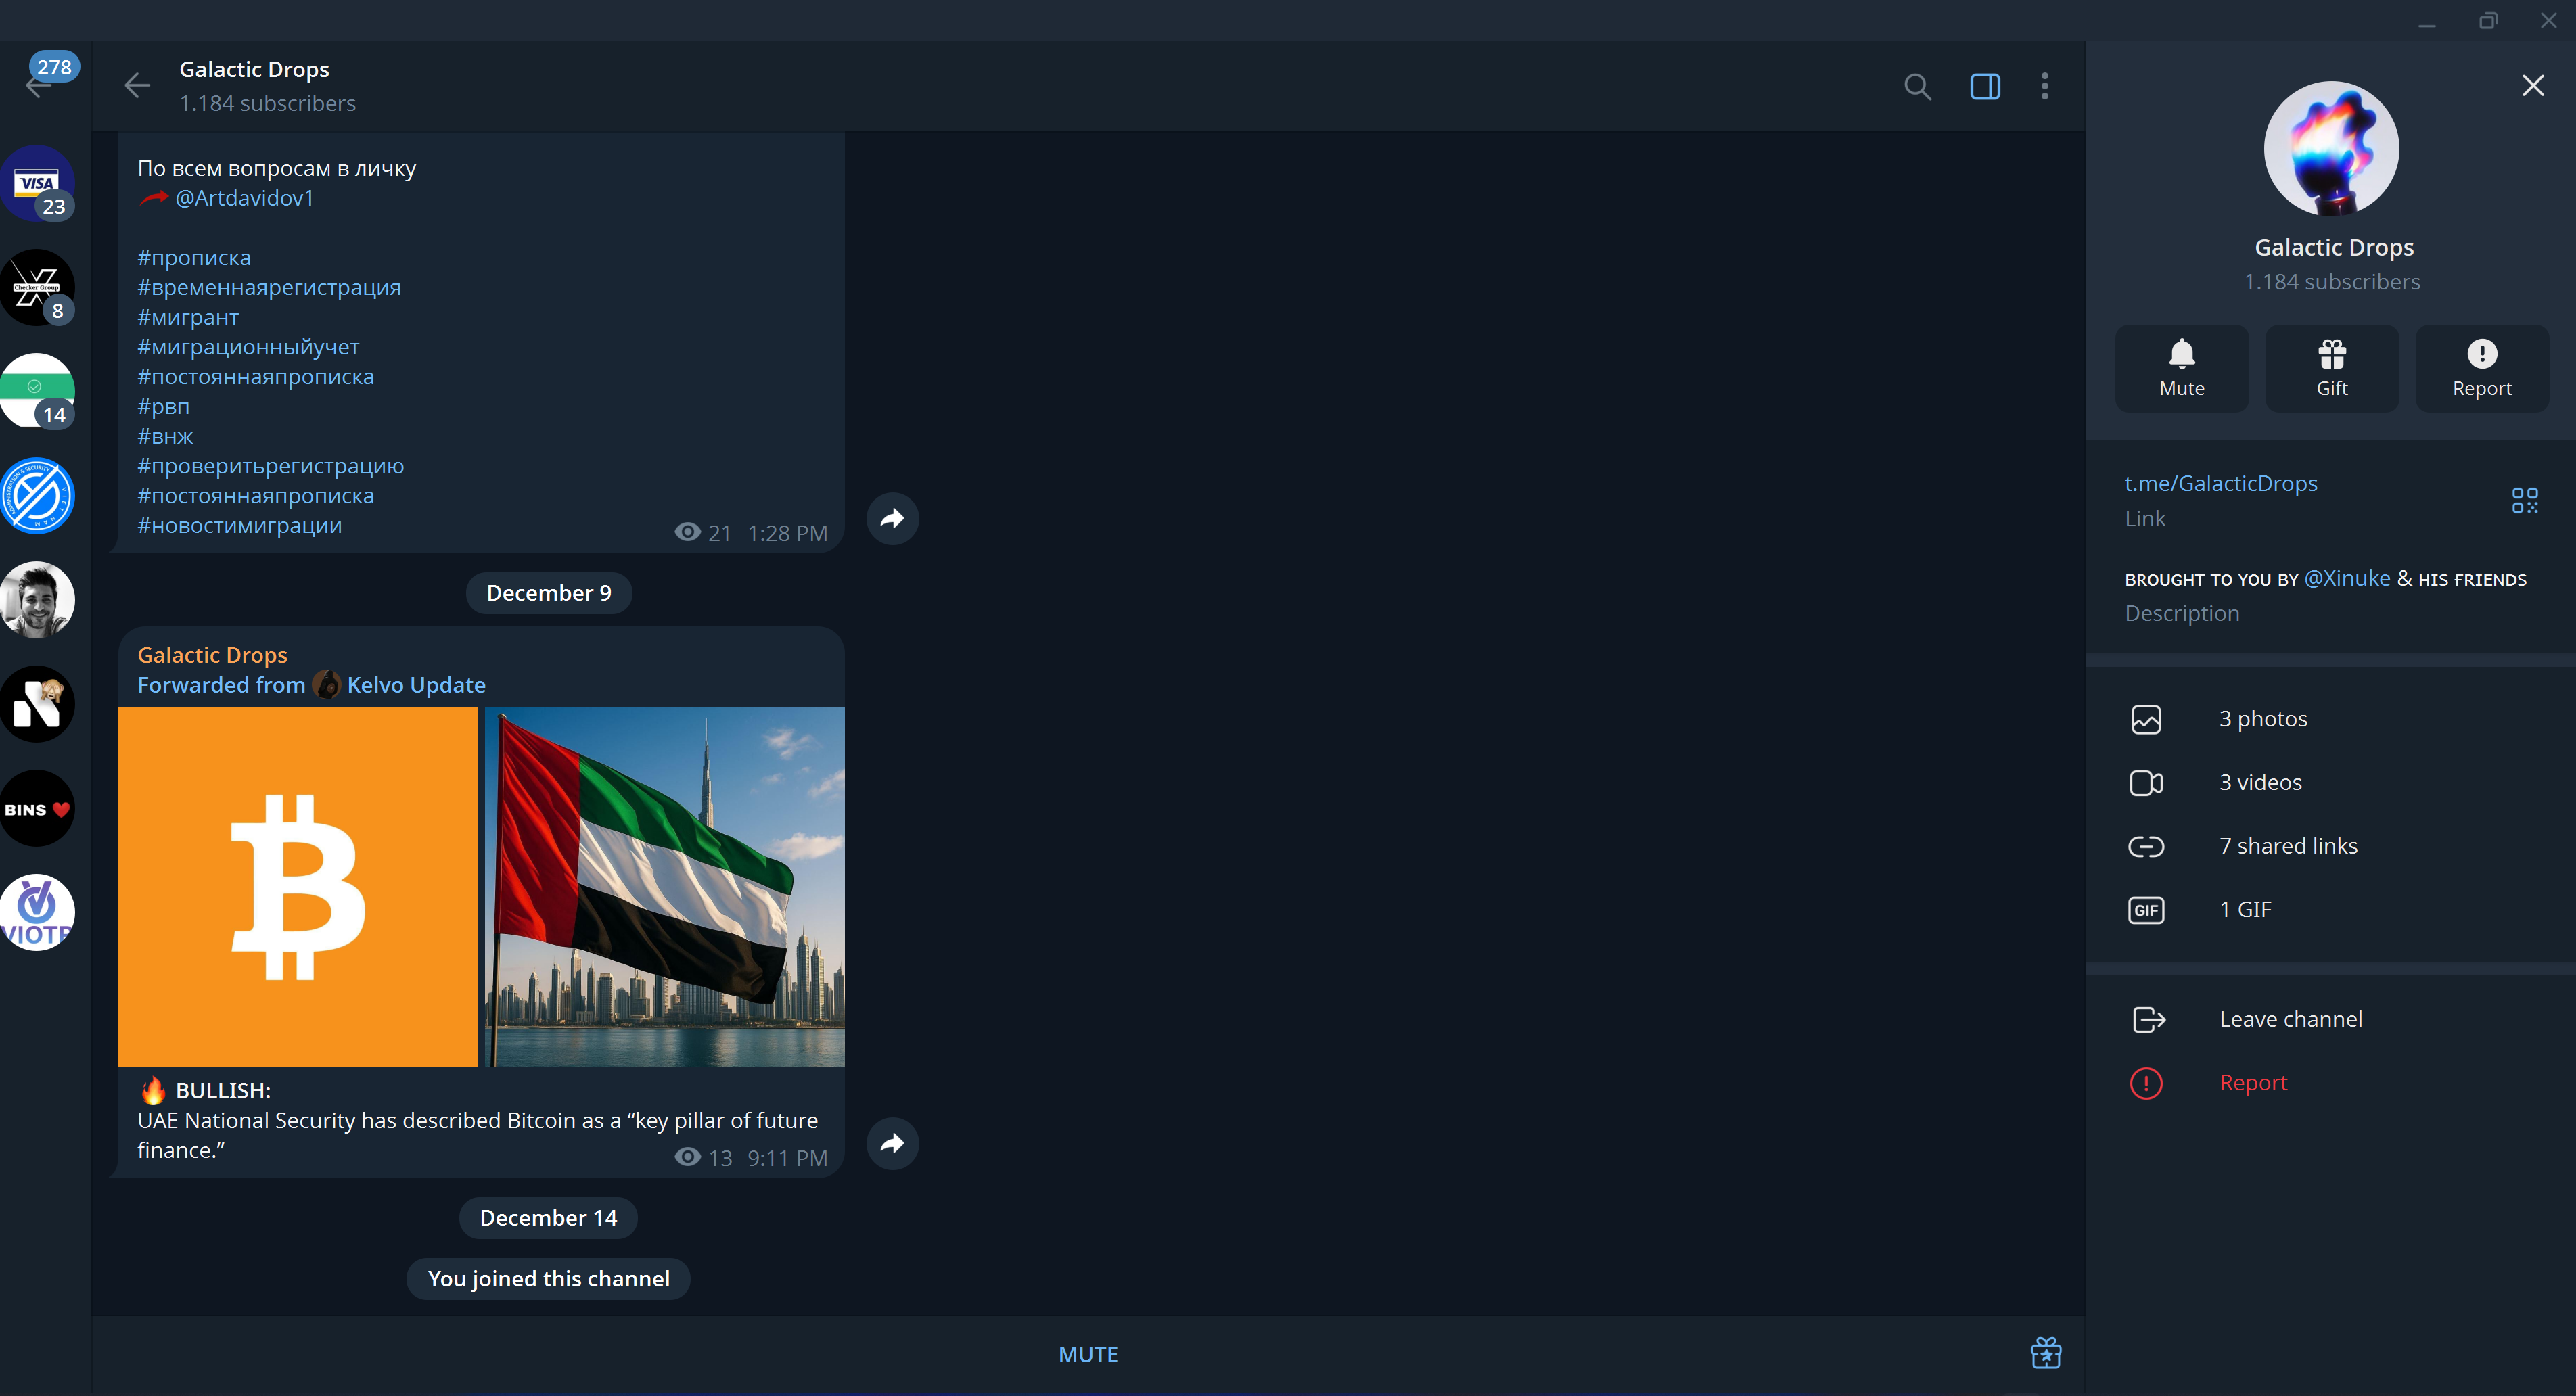This screenshot has height=1396, width=2576.
Task: Click "You joined this channel" service message
Action: pyautogui.click(x=548, y=1279)
